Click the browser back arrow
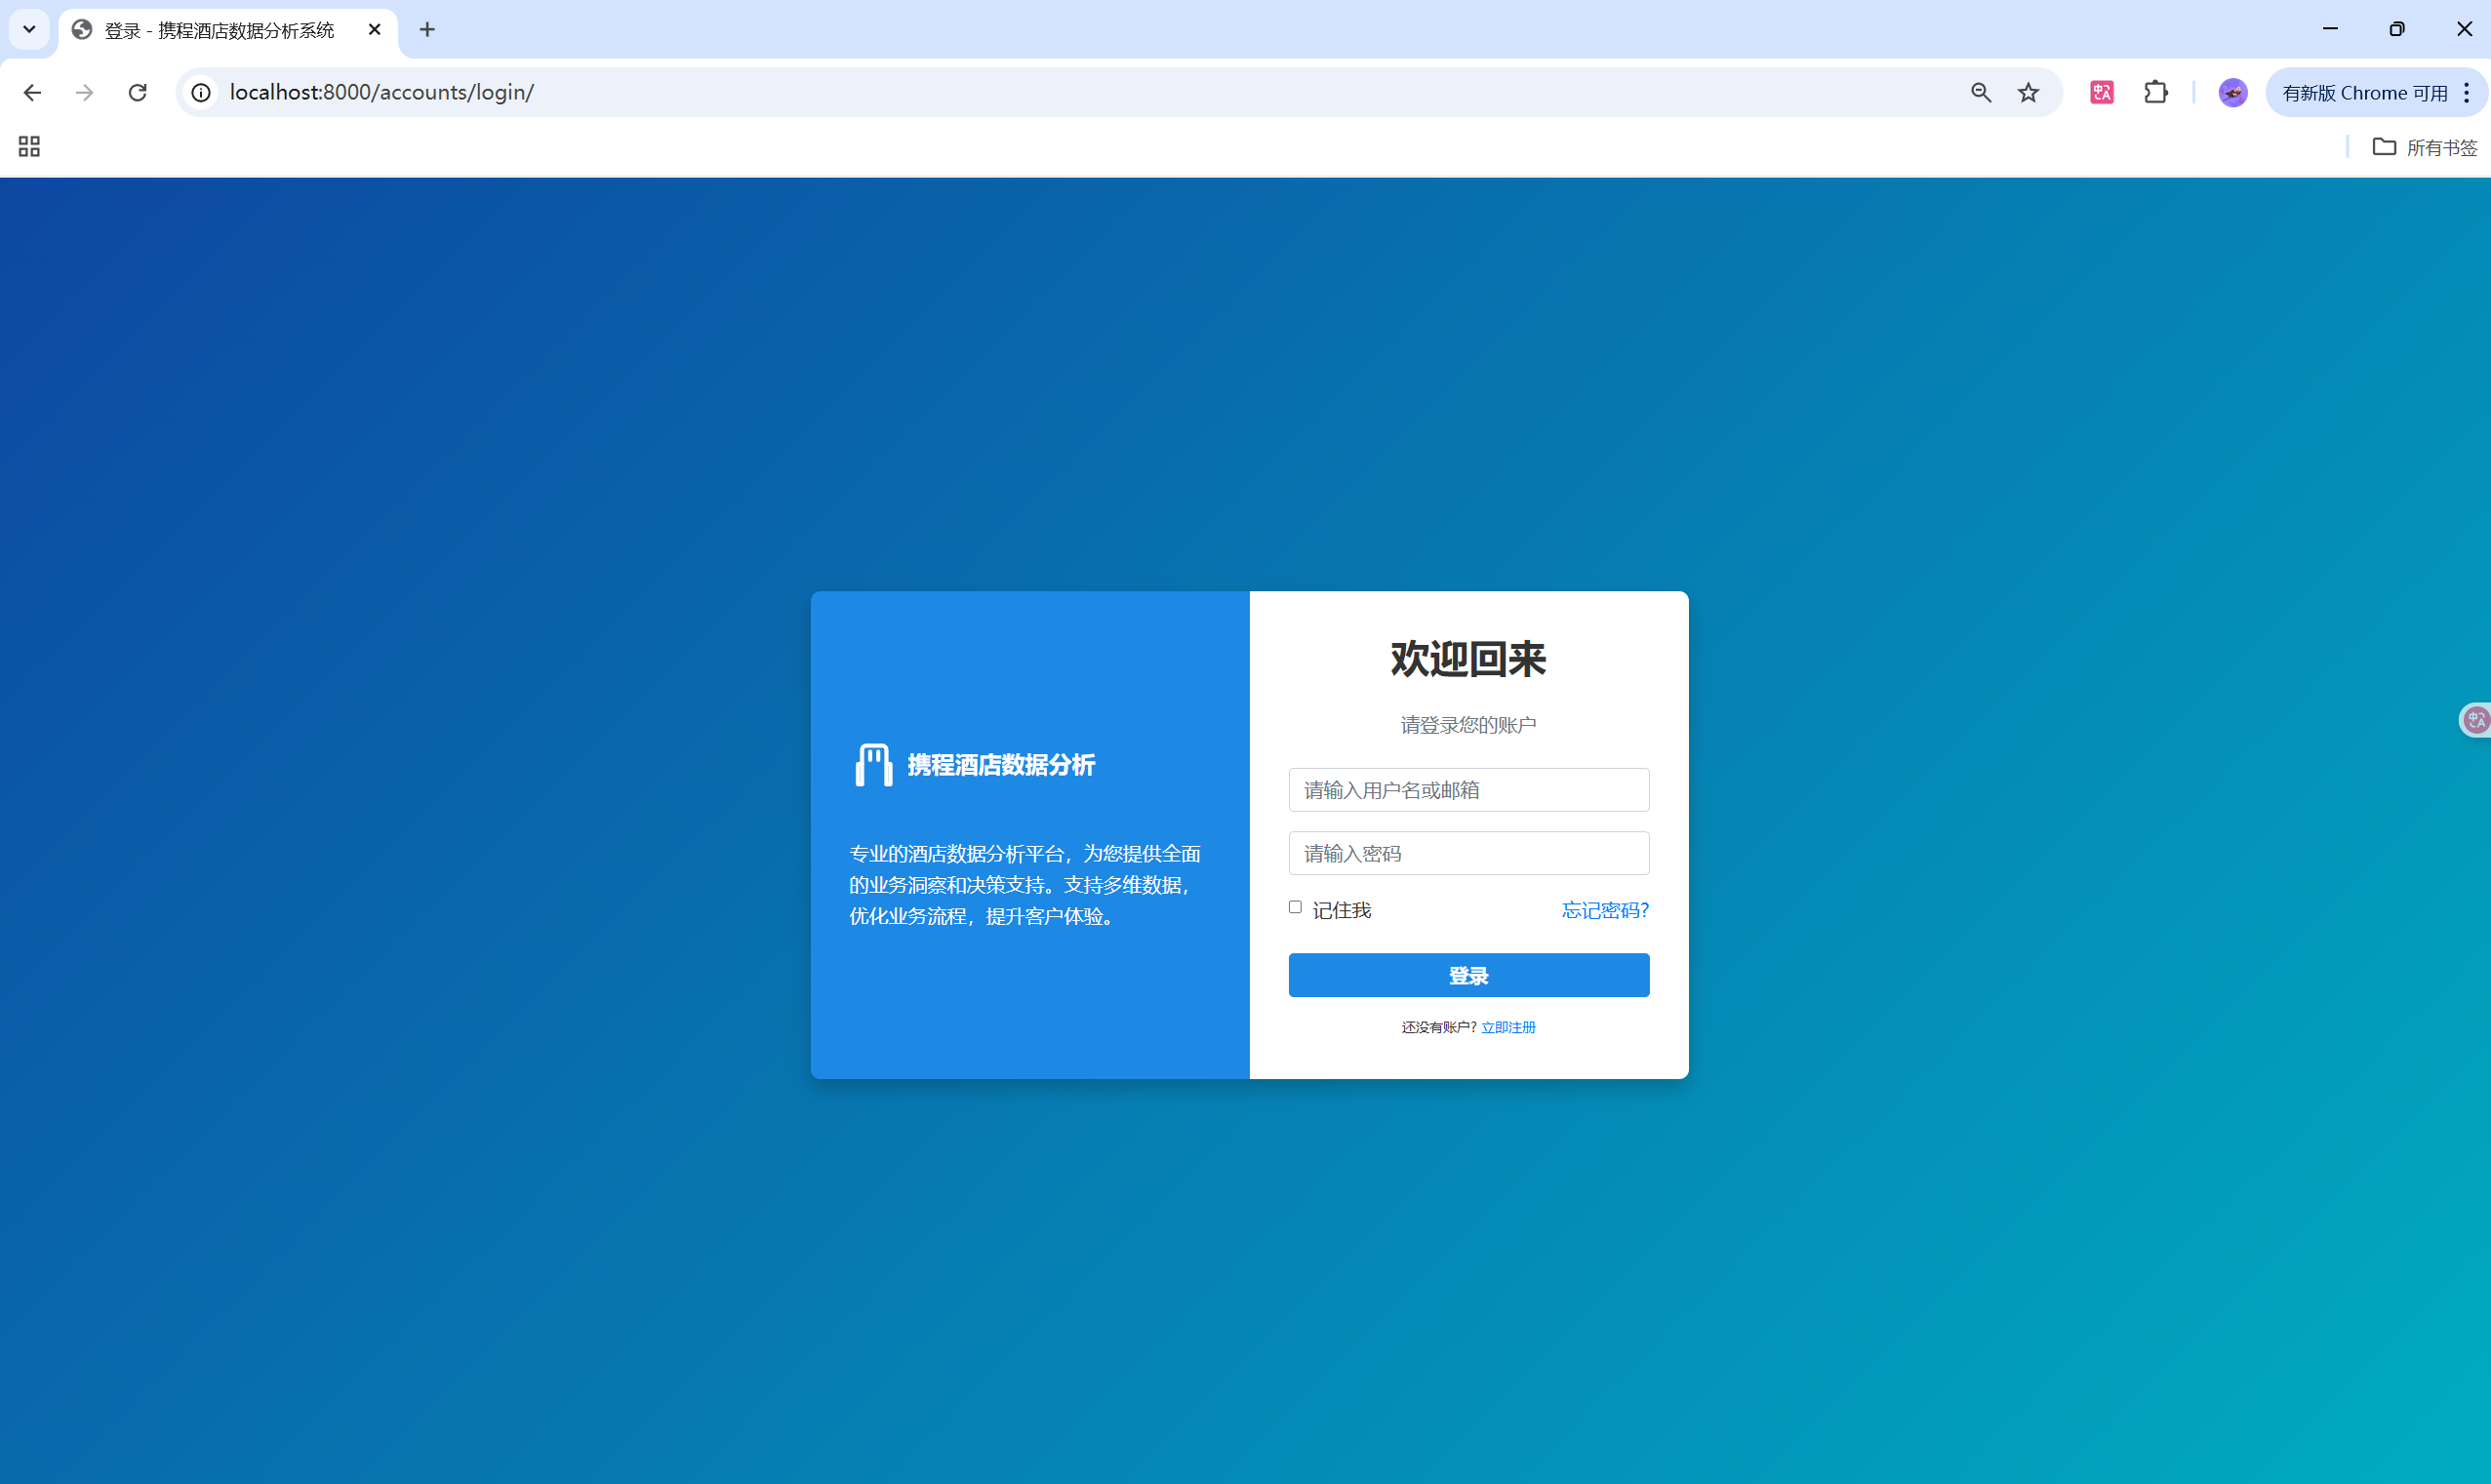The height and width of the screenshot is (1484, 2491). click(x=32, y=93)
